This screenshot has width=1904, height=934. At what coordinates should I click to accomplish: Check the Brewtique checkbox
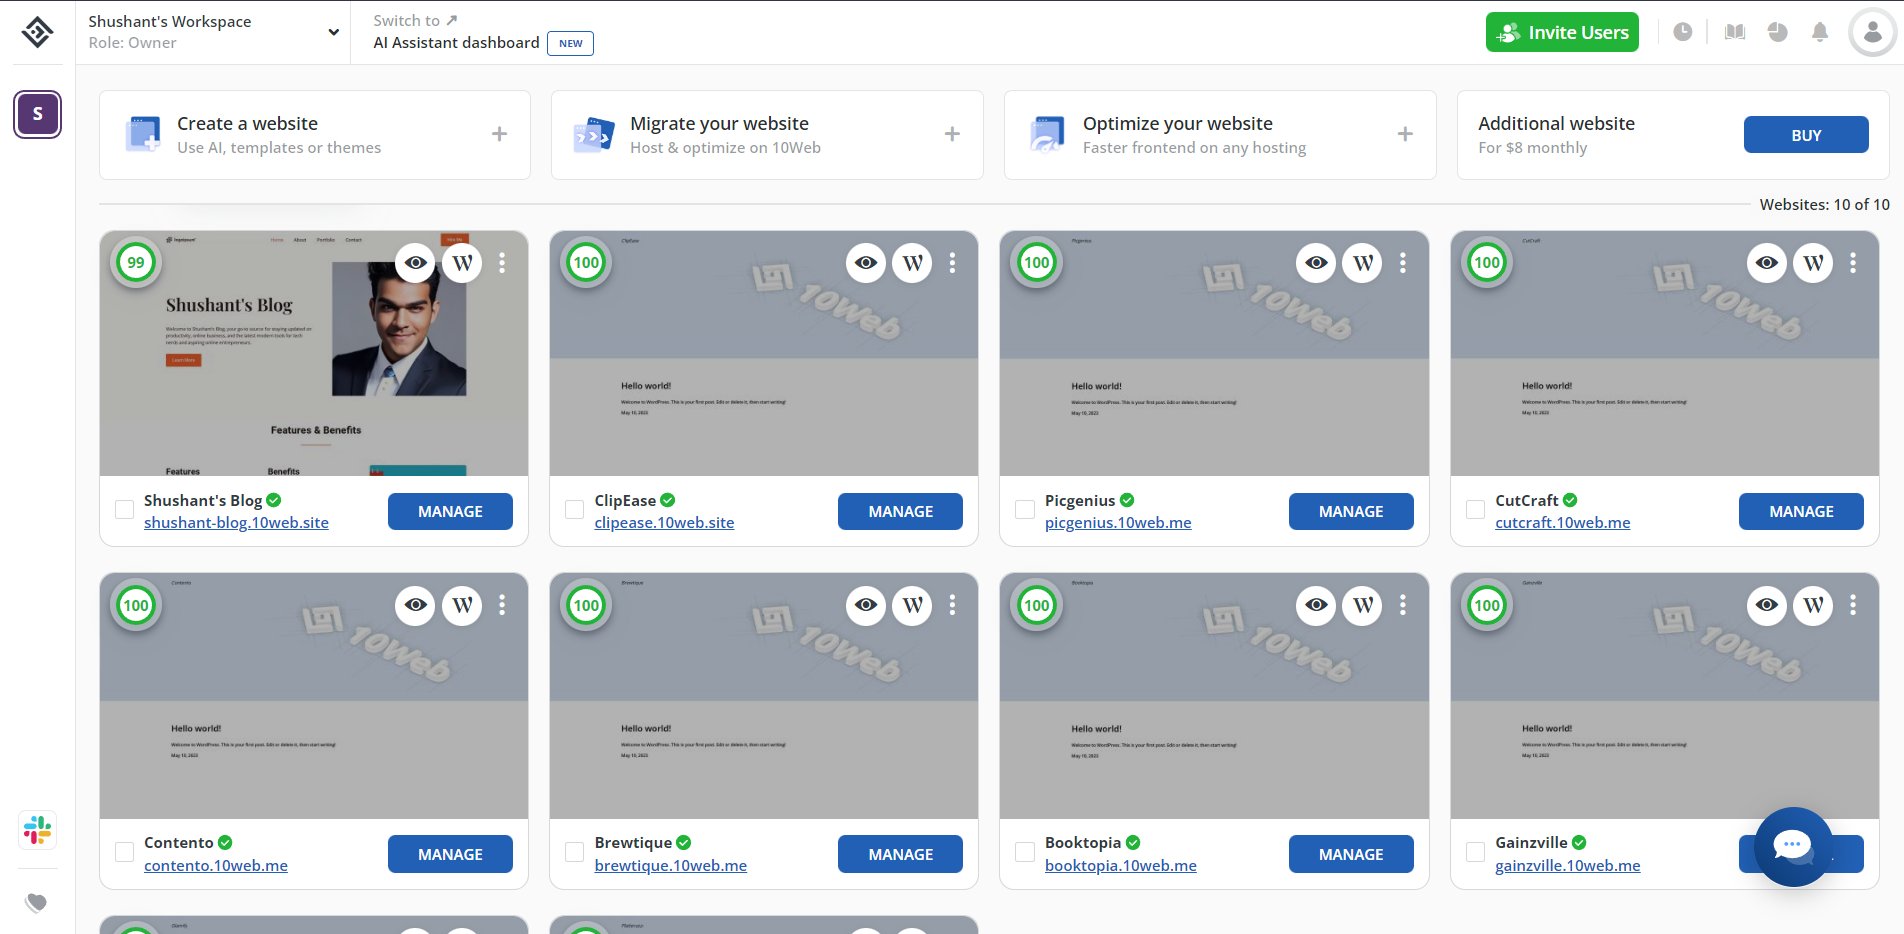pyautogui.click(x=575, y=852)
